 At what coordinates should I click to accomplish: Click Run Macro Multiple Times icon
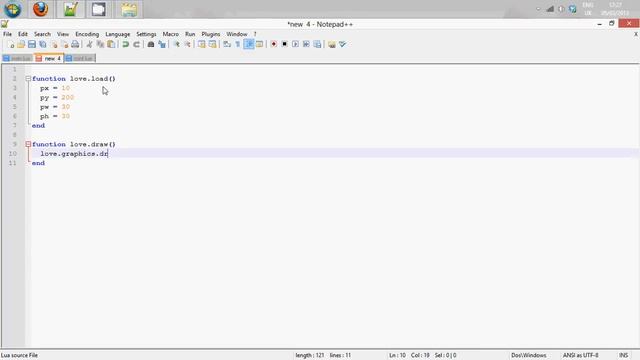coord(306,44)
